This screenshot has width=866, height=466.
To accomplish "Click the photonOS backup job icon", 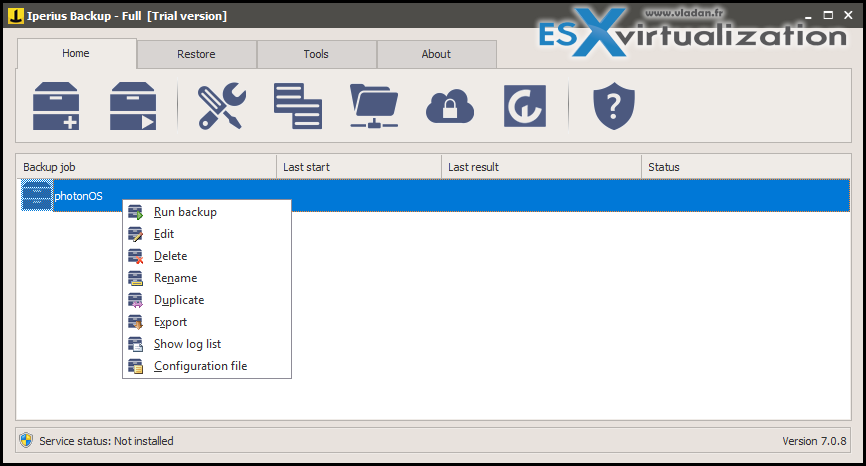I will pyautogui.click(x=37, y=195).
